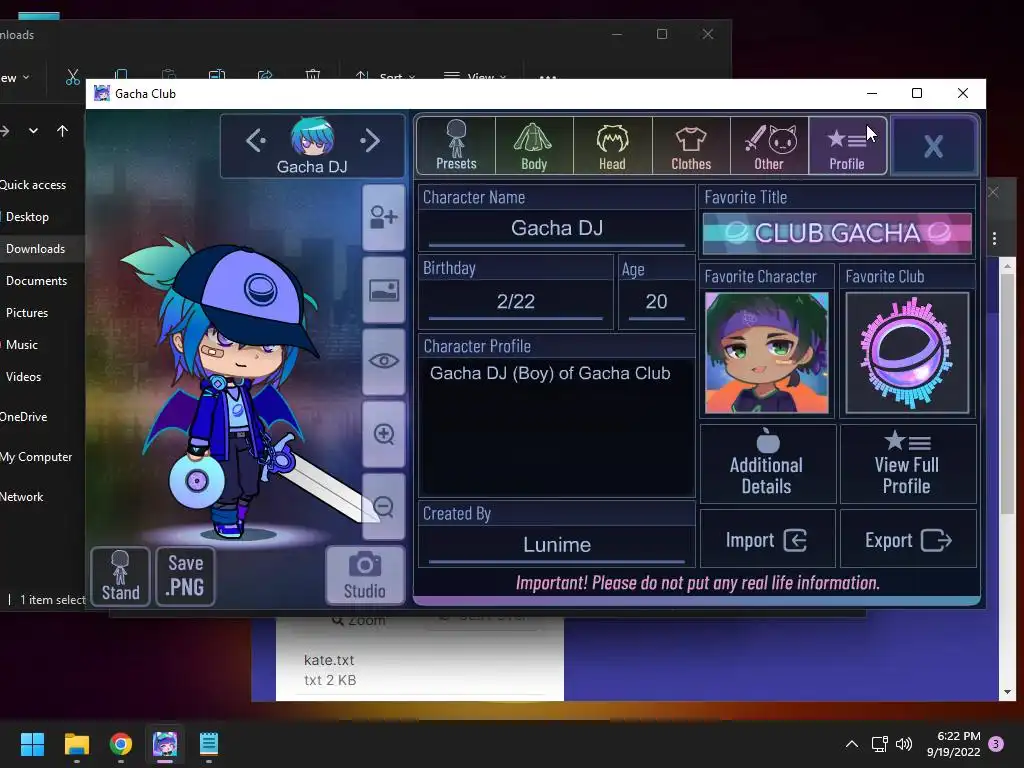Open Studio with the camera button
The width and height of the screenshot is (1024, 768).
[364, 575]
